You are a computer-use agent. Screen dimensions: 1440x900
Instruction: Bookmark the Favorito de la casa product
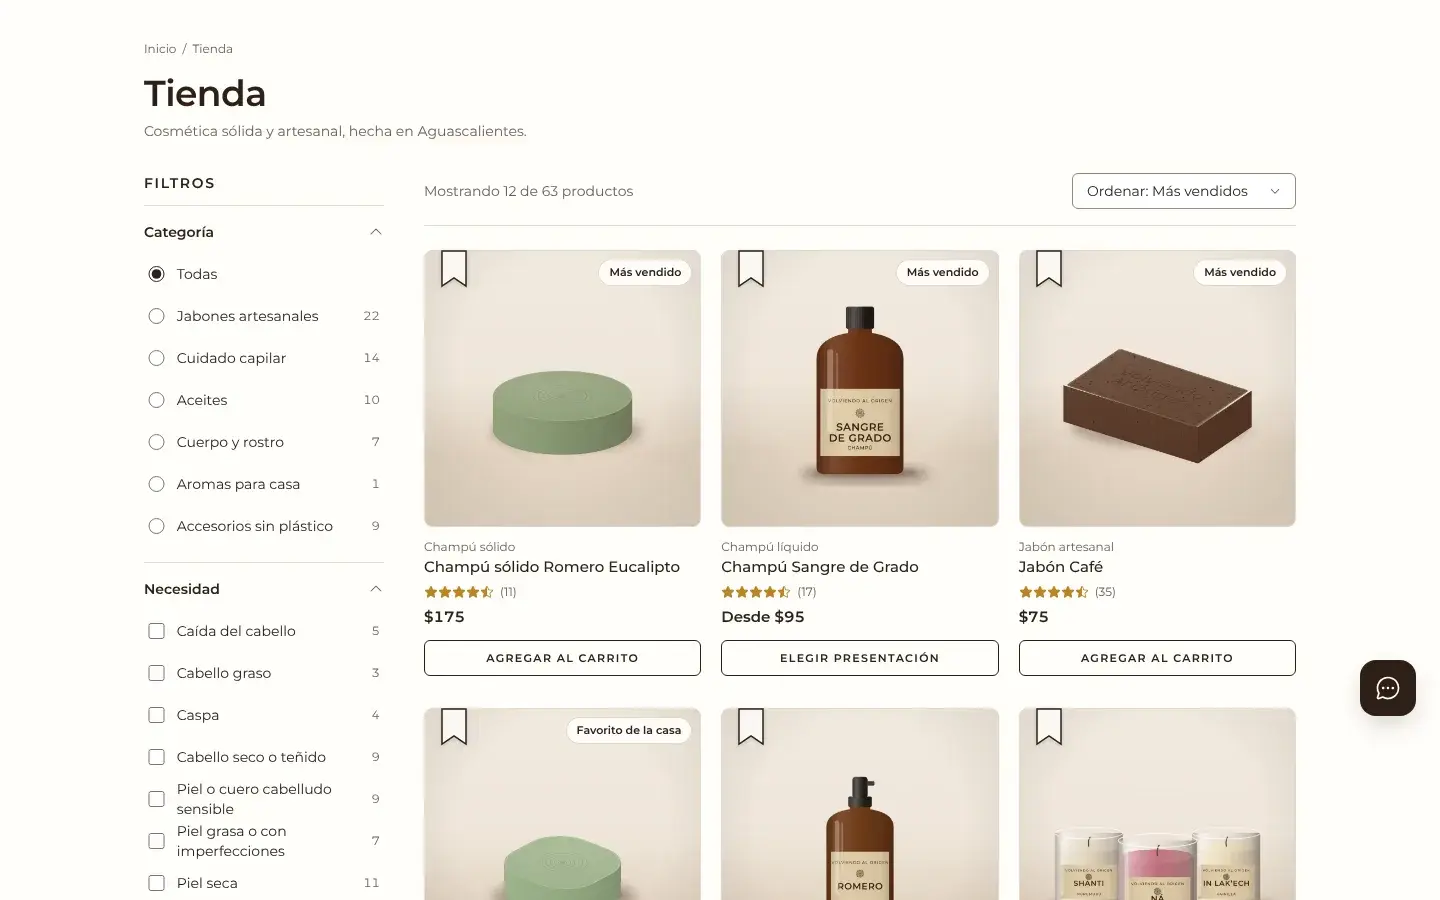[454, 726]
